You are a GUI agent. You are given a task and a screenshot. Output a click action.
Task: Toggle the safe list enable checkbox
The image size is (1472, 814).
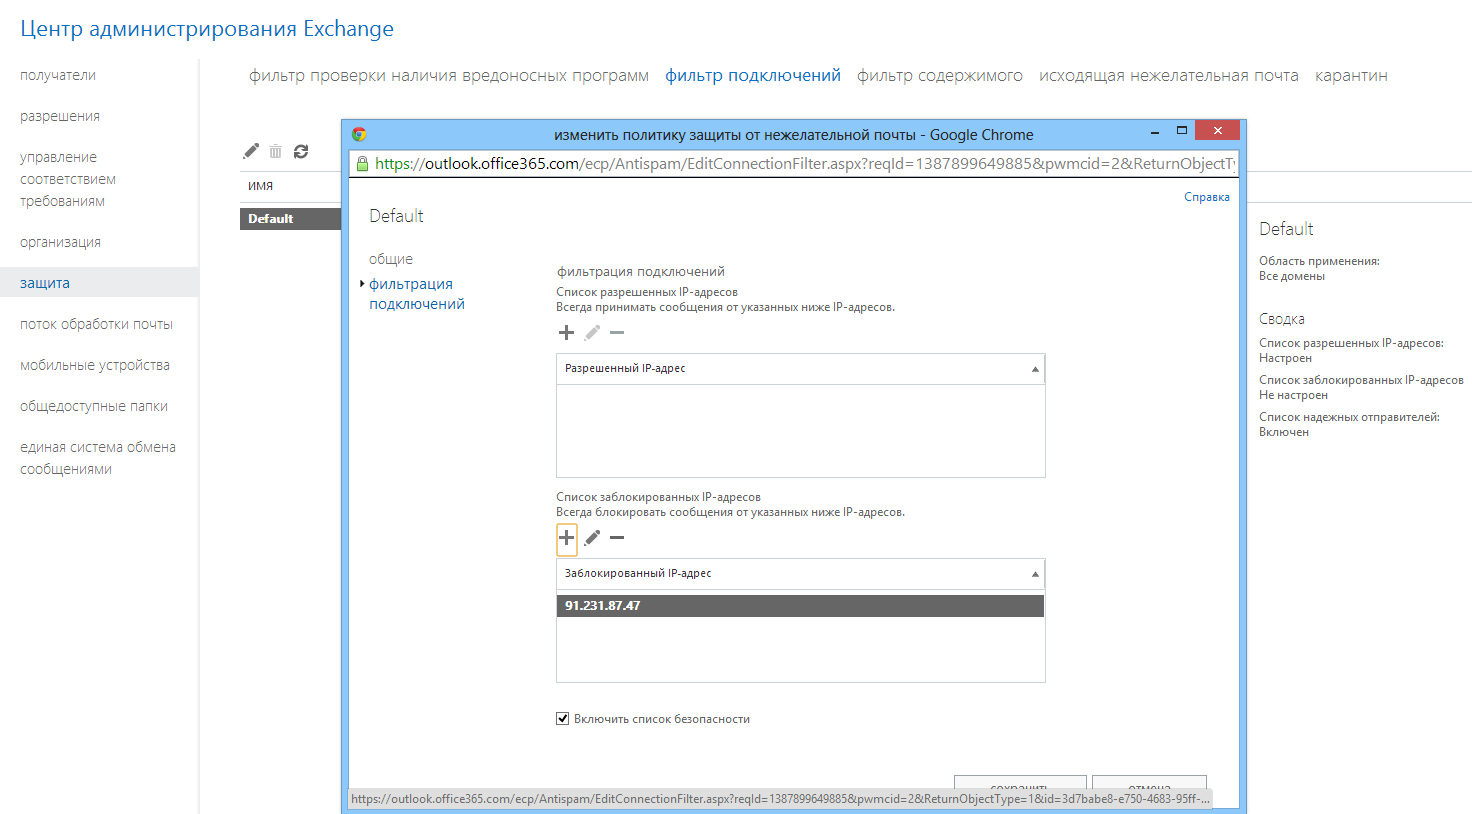coord(563,718)
